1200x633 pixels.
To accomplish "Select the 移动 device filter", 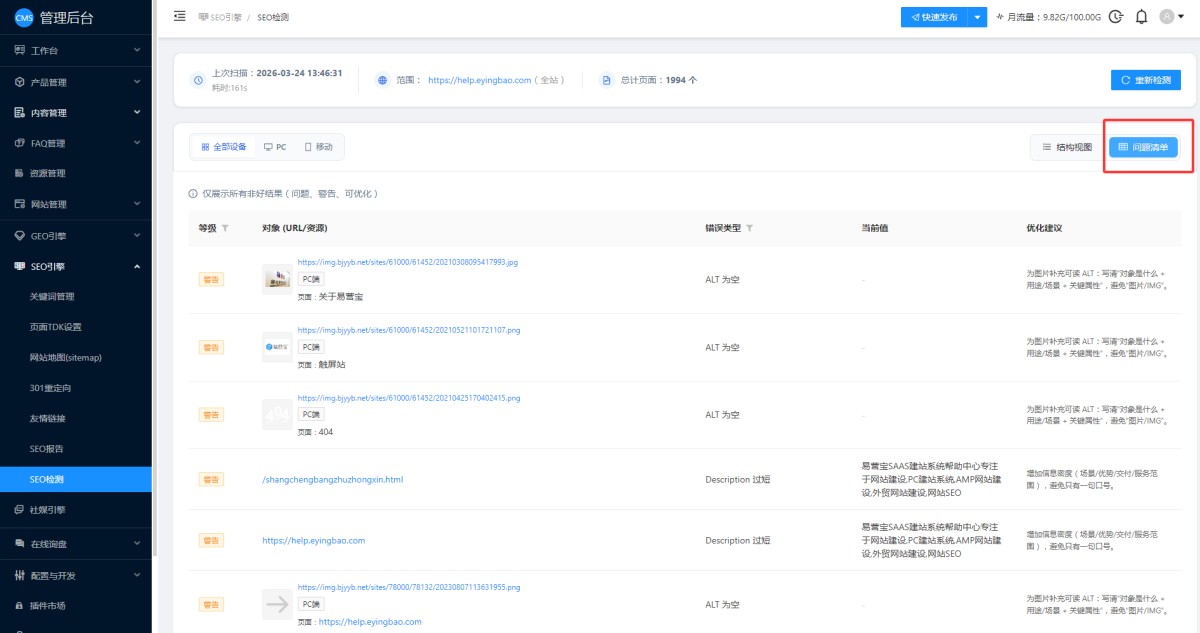I will point(319,147).
